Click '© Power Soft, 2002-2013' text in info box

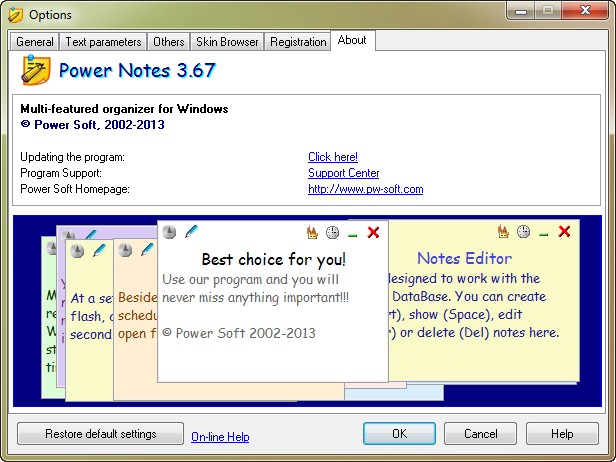92,125
